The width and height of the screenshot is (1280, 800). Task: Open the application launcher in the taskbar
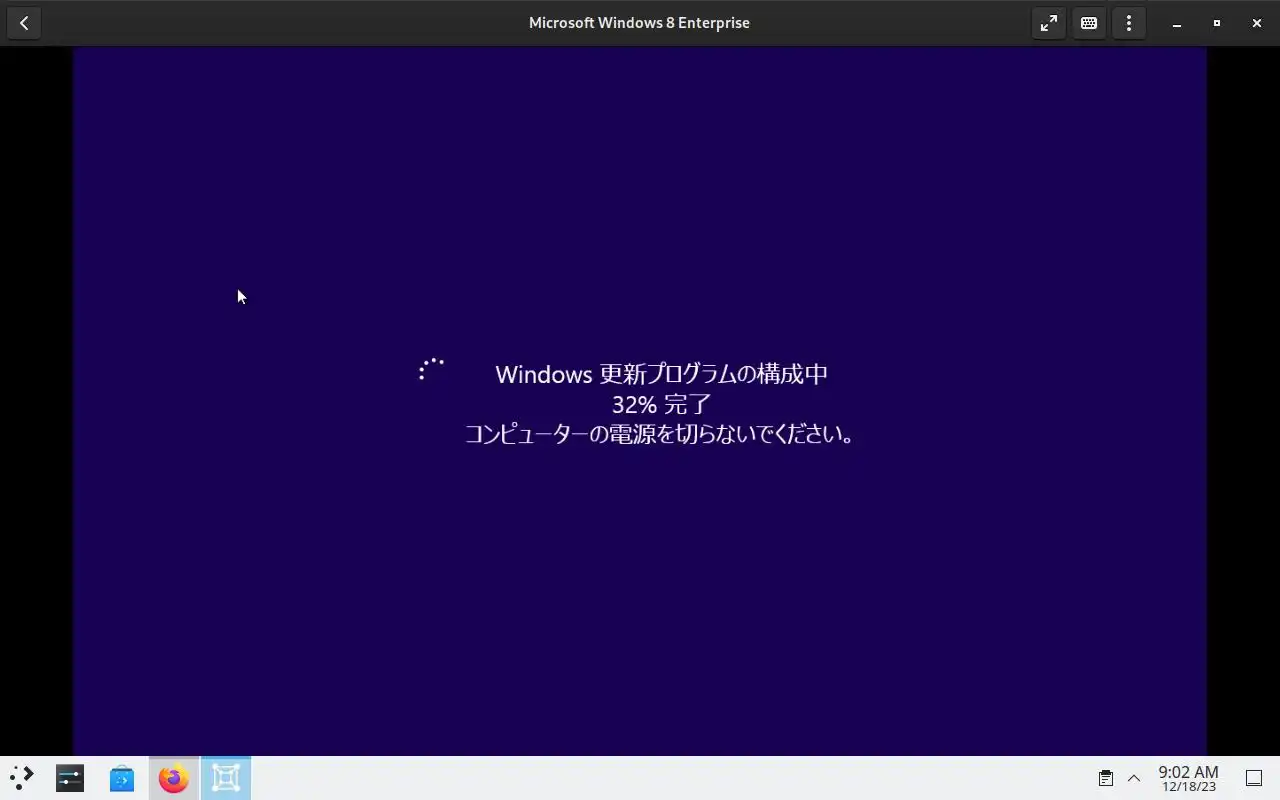pos(21,778)
